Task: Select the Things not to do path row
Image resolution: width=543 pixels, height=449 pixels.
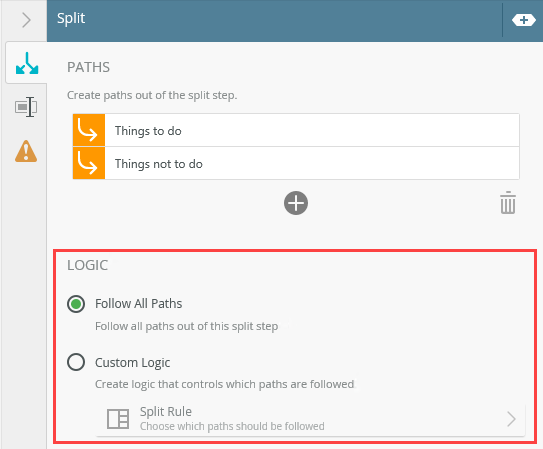Action: (x=296, y=163)
